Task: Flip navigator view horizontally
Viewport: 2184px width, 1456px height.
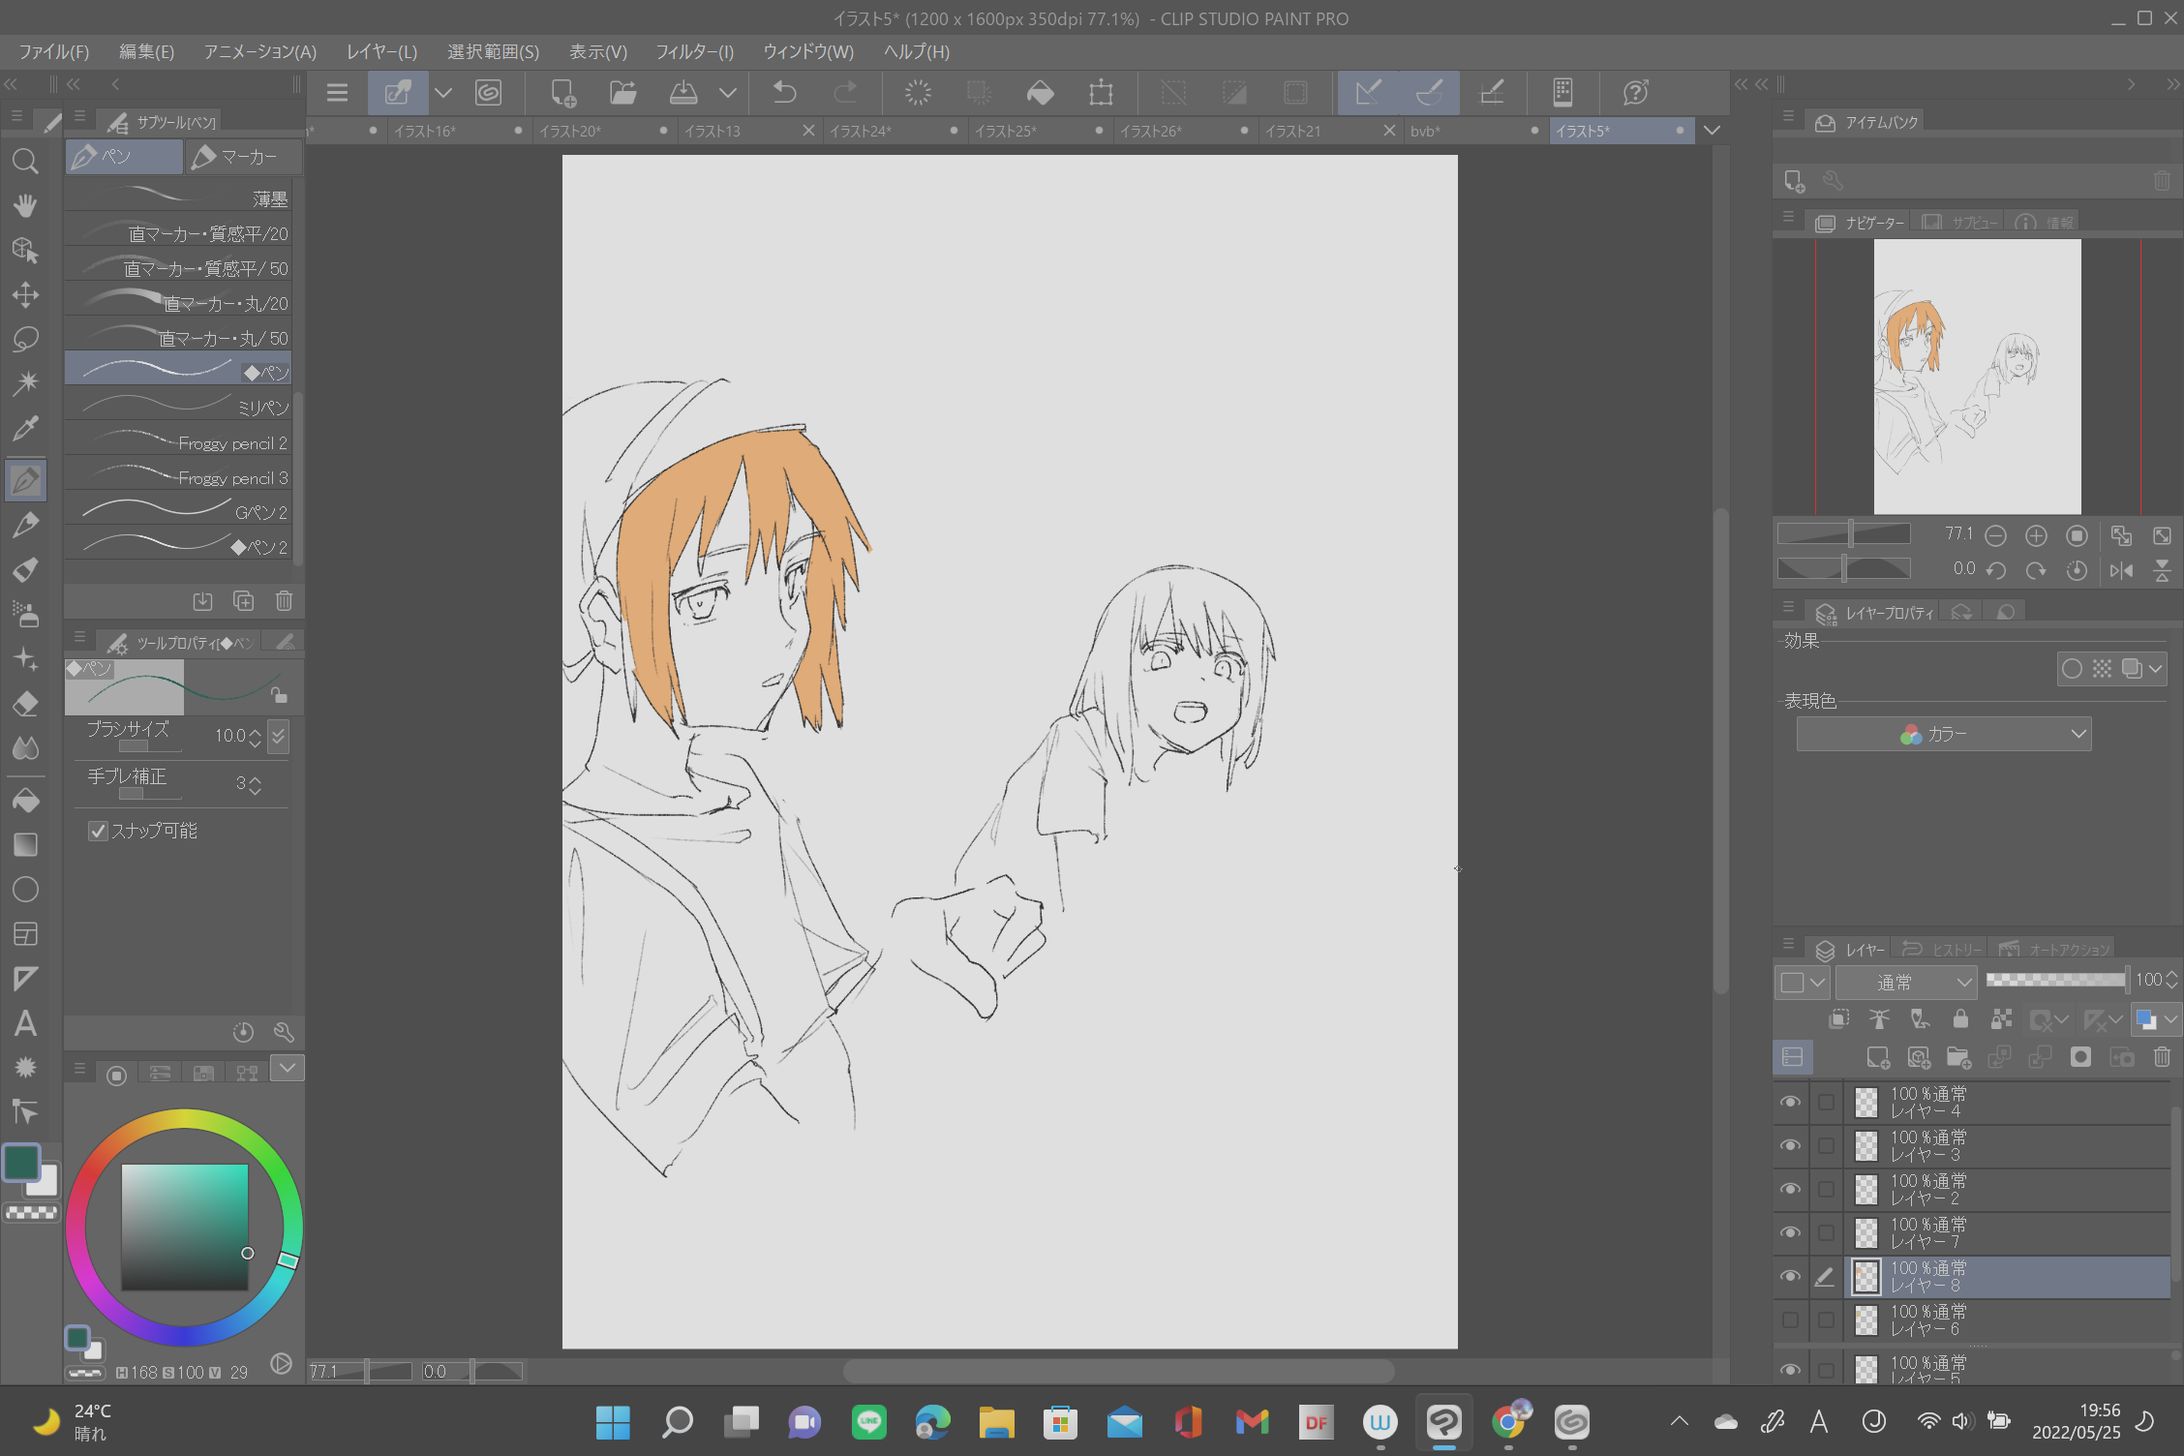Action: 2120,570
